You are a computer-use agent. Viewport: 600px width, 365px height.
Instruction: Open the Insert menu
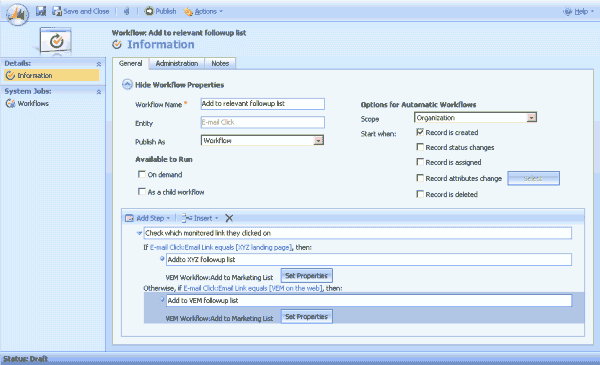click(200, 218)
